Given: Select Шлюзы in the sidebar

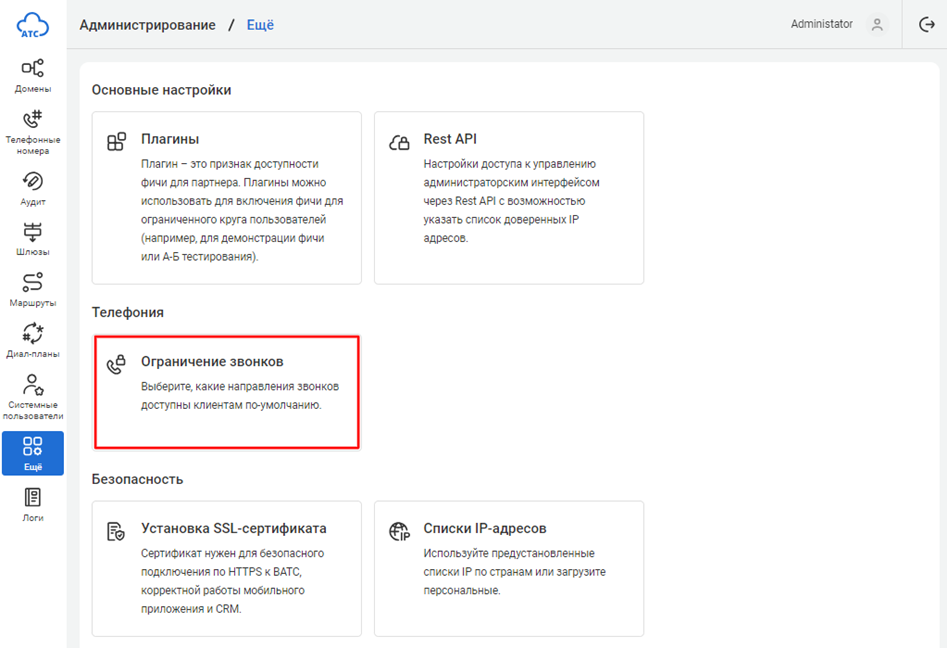Looking at the screenshot, I should 33,239.
